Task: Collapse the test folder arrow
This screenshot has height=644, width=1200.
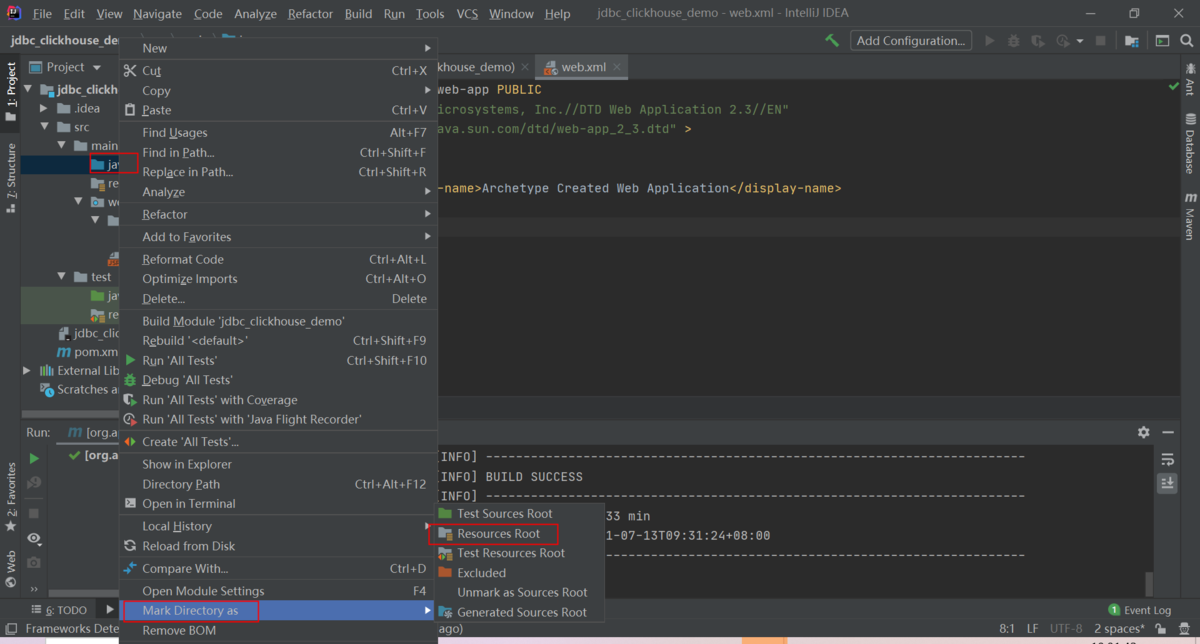Action: tap(62, 277)
